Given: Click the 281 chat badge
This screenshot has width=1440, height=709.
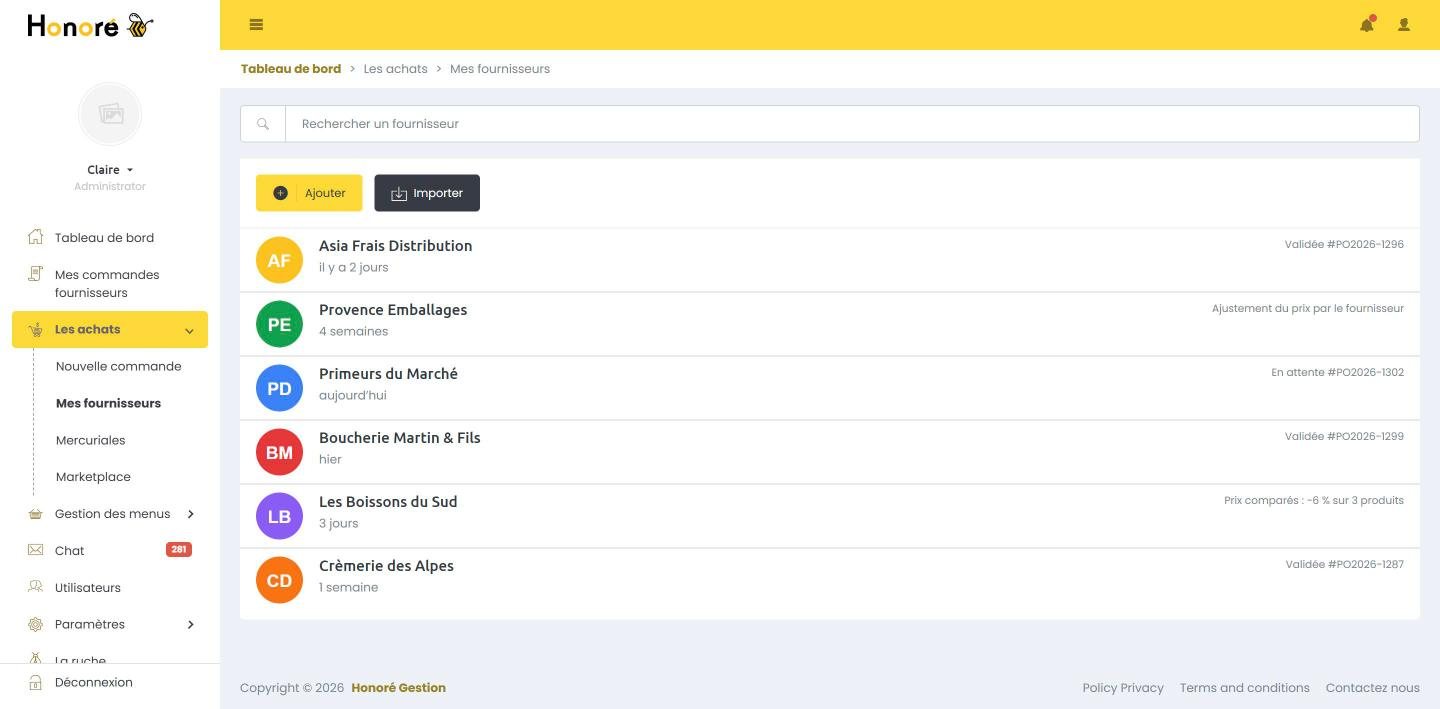Looking at the screenshot, I should pos(179,550).
